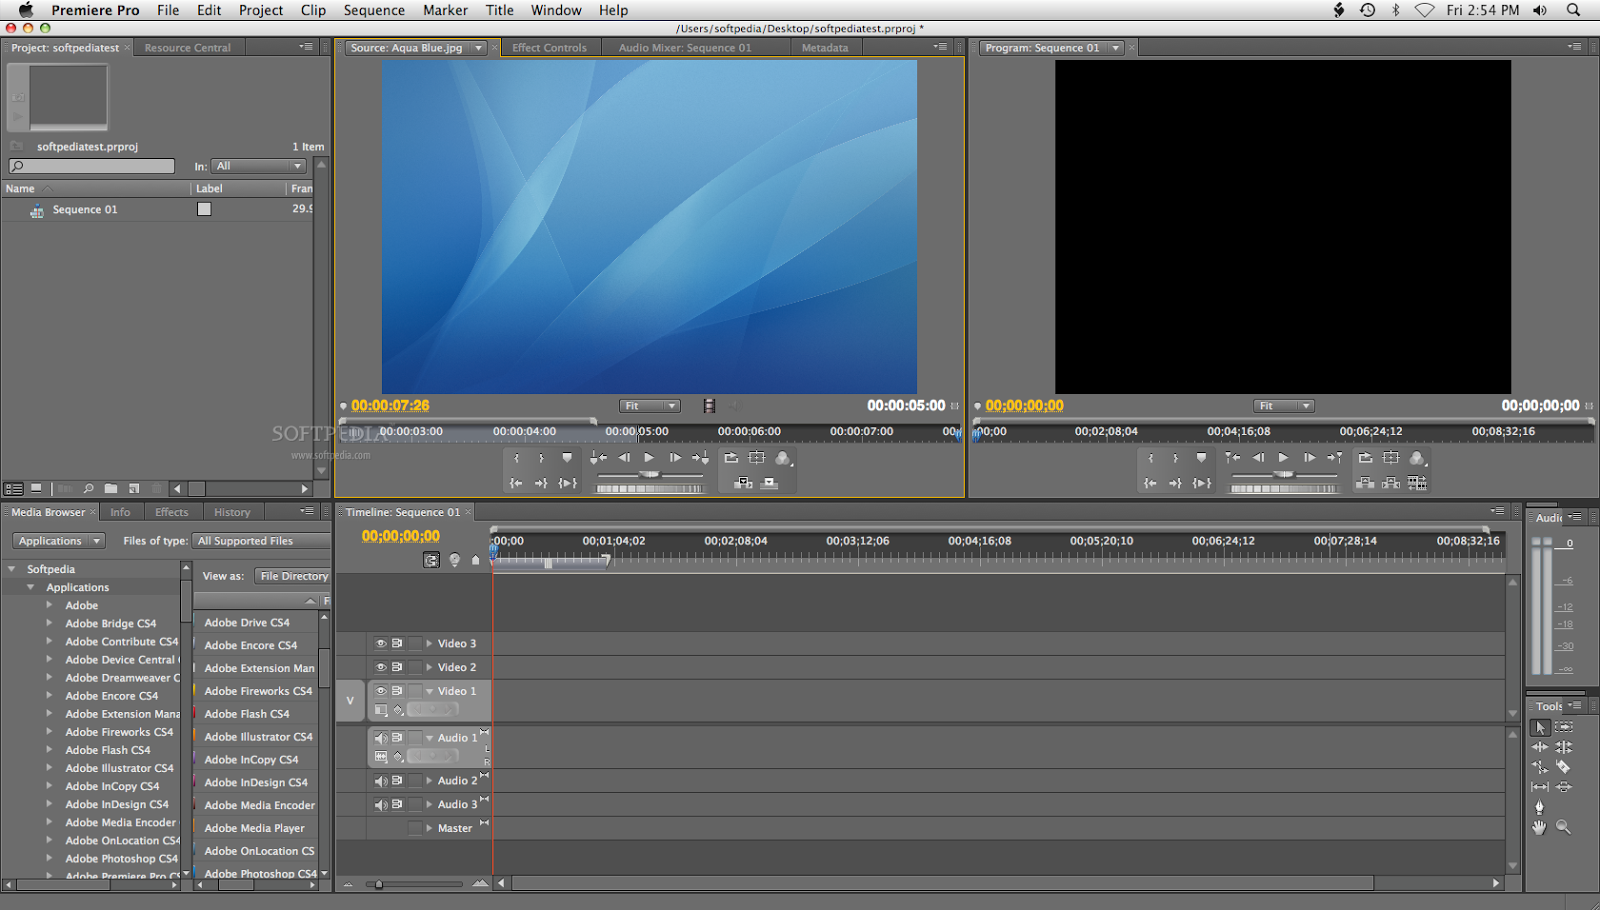Mute Audio 1 track speaker toggle

pos(381,737)
